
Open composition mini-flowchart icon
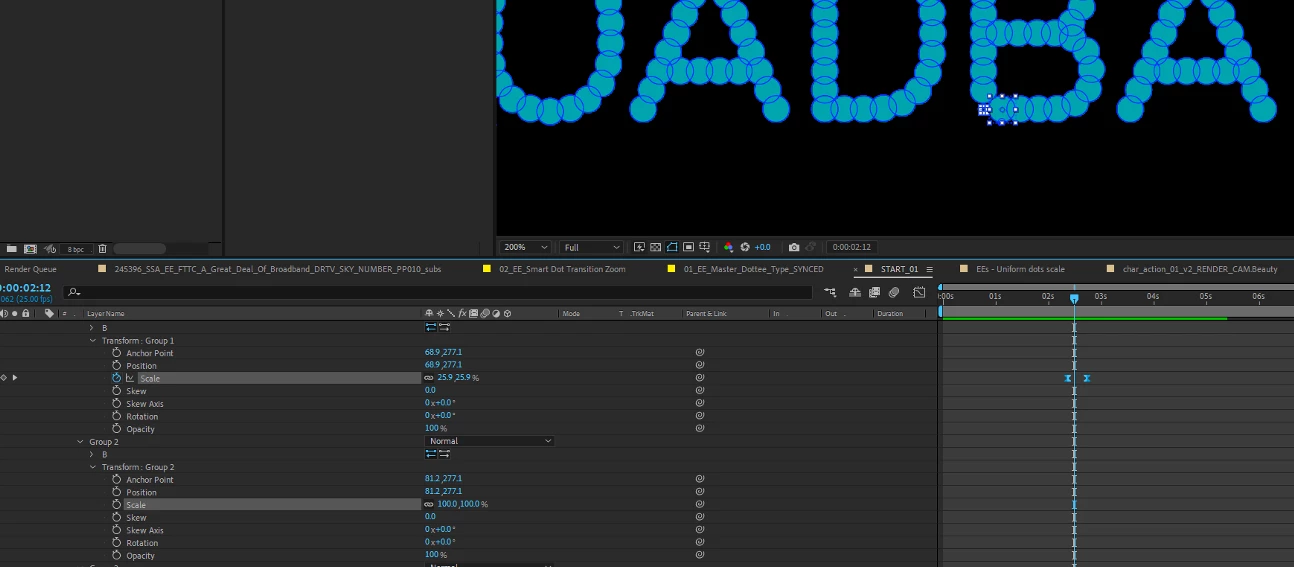[831, 292]
